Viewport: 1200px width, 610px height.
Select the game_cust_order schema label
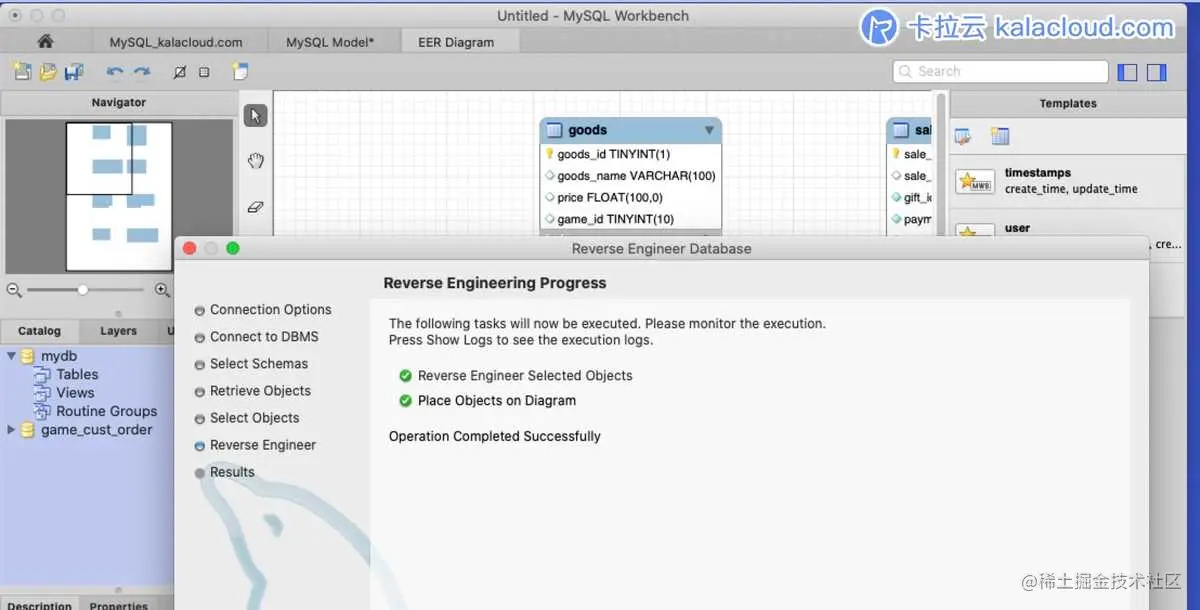pyautogui.click(x=96, y=430)
